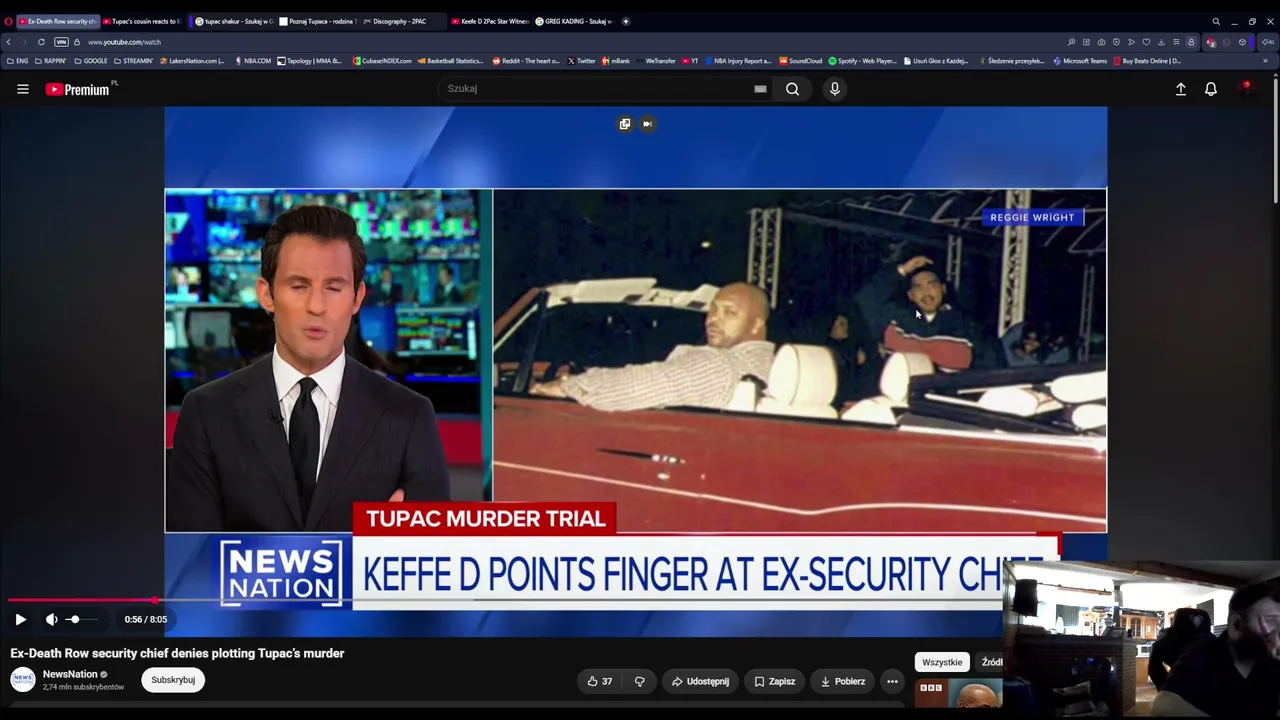Open a new browser tab with plus

626,21
